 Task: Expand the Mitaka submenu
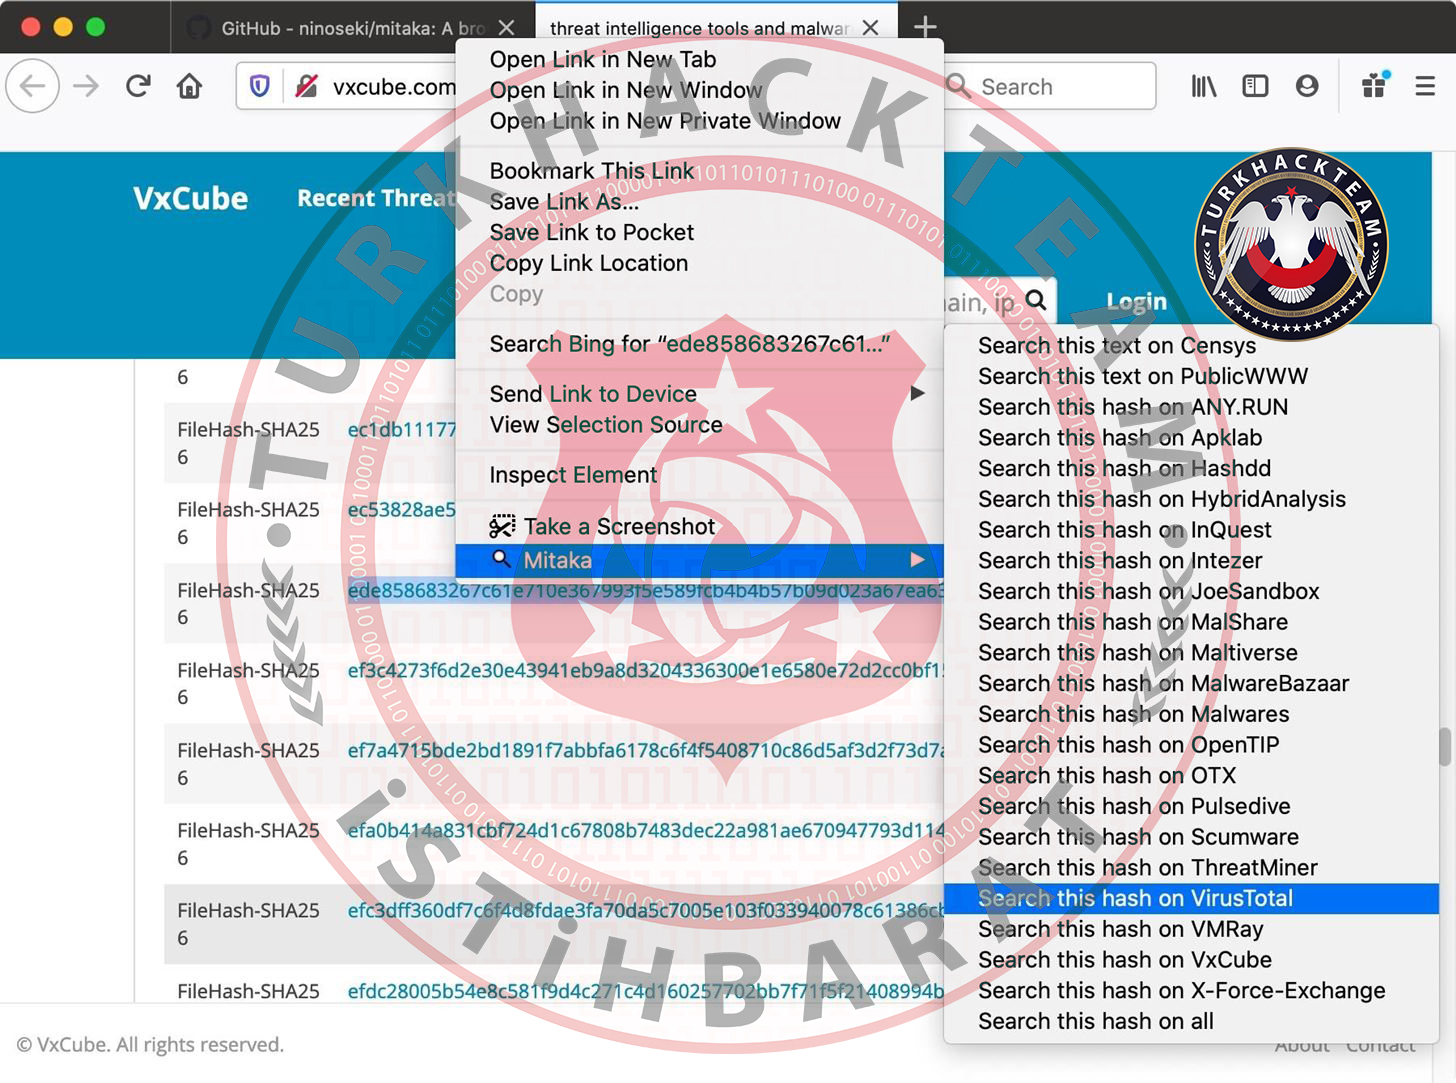tap(699, 560)
